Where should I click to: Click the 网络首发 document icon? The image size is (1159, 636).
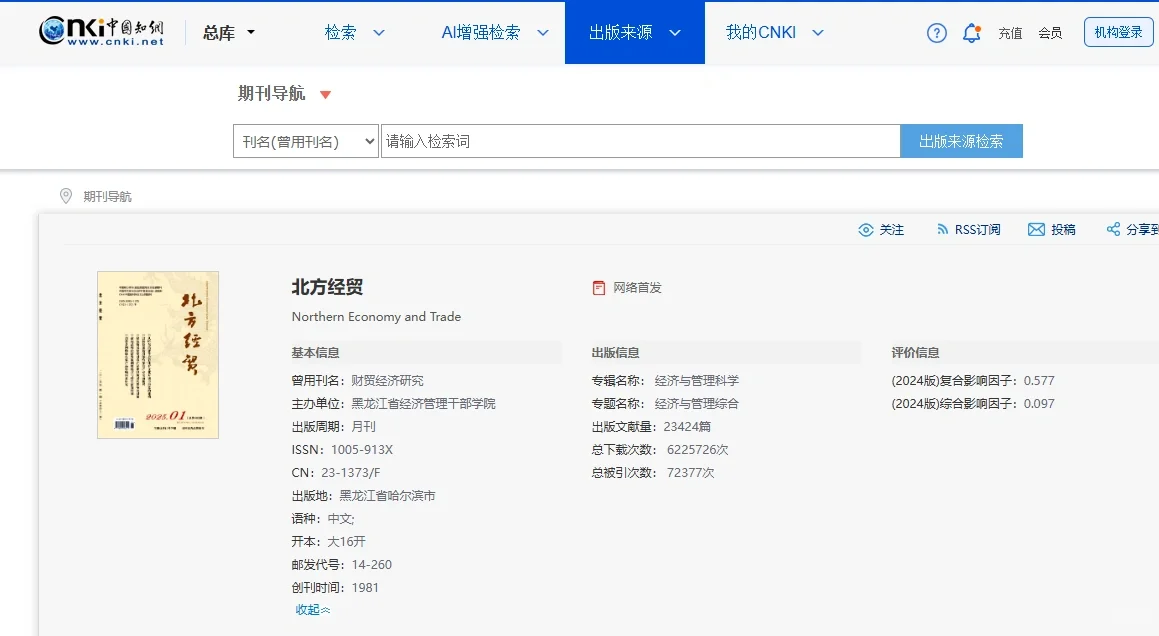600,288
